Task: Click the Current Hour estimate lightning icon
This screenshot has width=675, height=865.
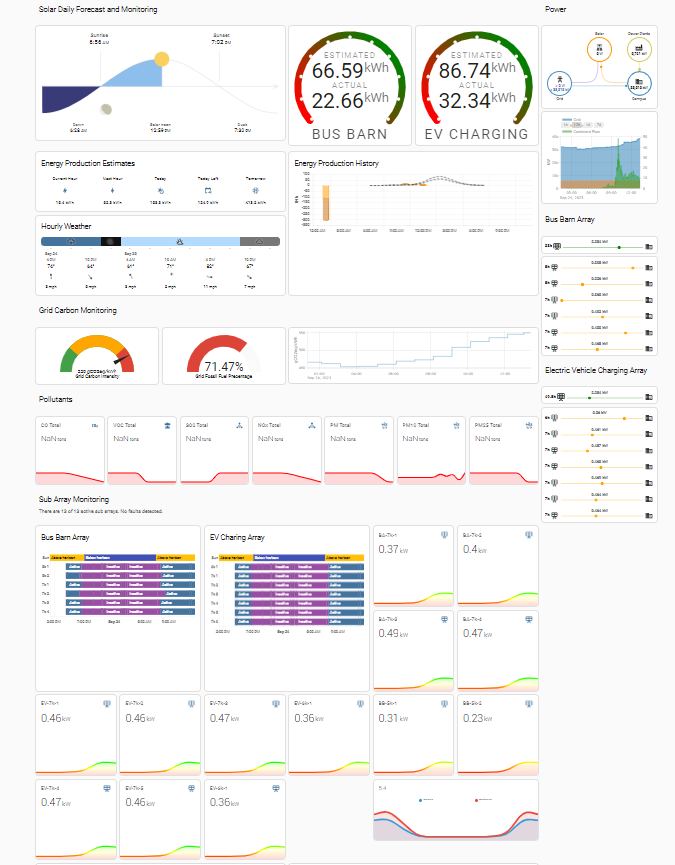Action: pos(65,190)
